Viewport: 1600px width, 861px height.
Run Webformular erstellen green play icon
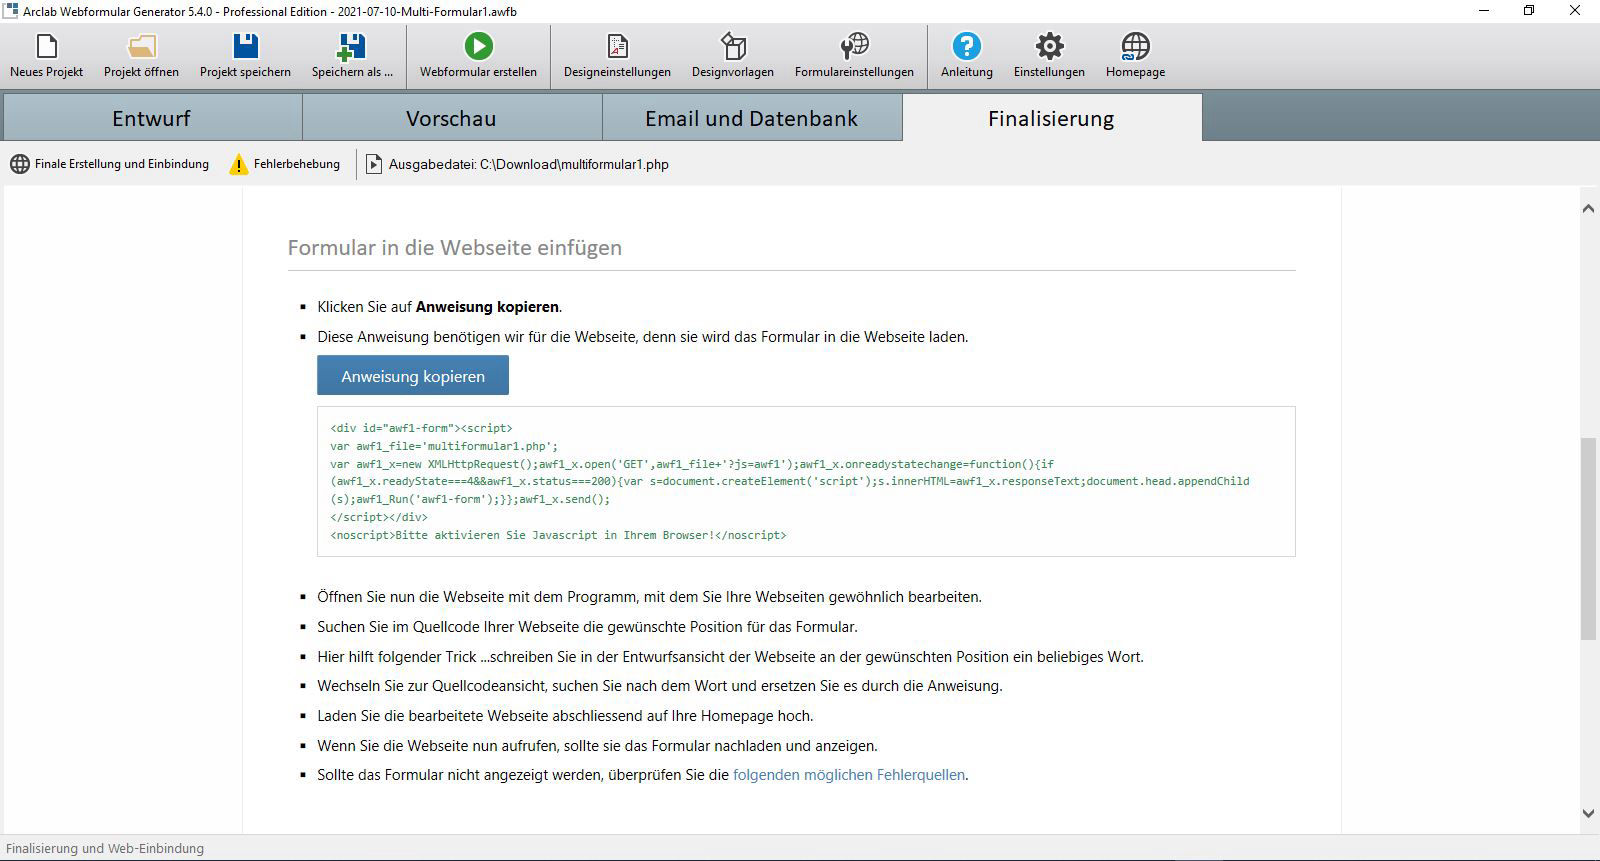[478, 47]
